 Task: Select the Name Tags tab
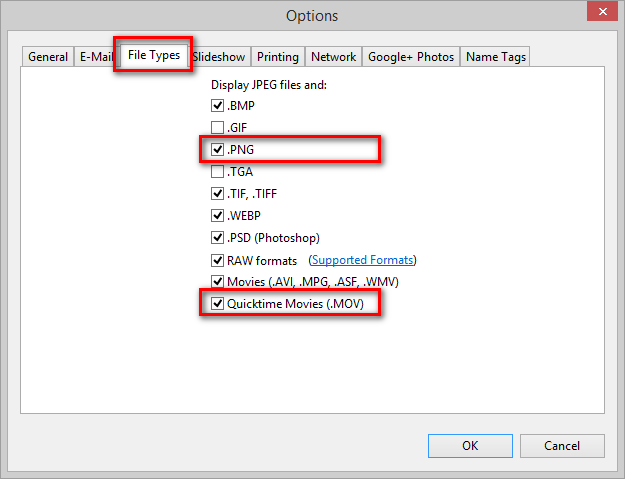pyautogui.click(x=496, y=57)
